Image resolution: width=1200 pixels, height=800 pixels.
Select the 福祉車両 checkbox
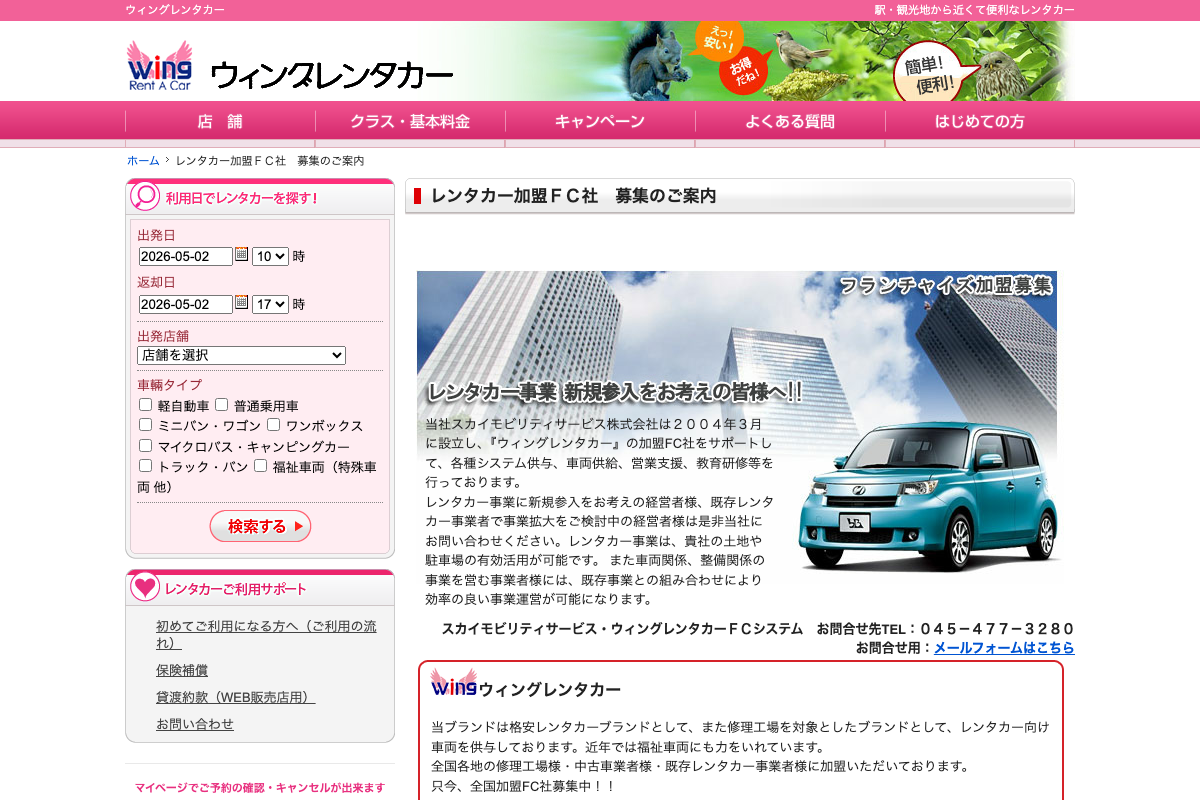[x=261, y=465]
